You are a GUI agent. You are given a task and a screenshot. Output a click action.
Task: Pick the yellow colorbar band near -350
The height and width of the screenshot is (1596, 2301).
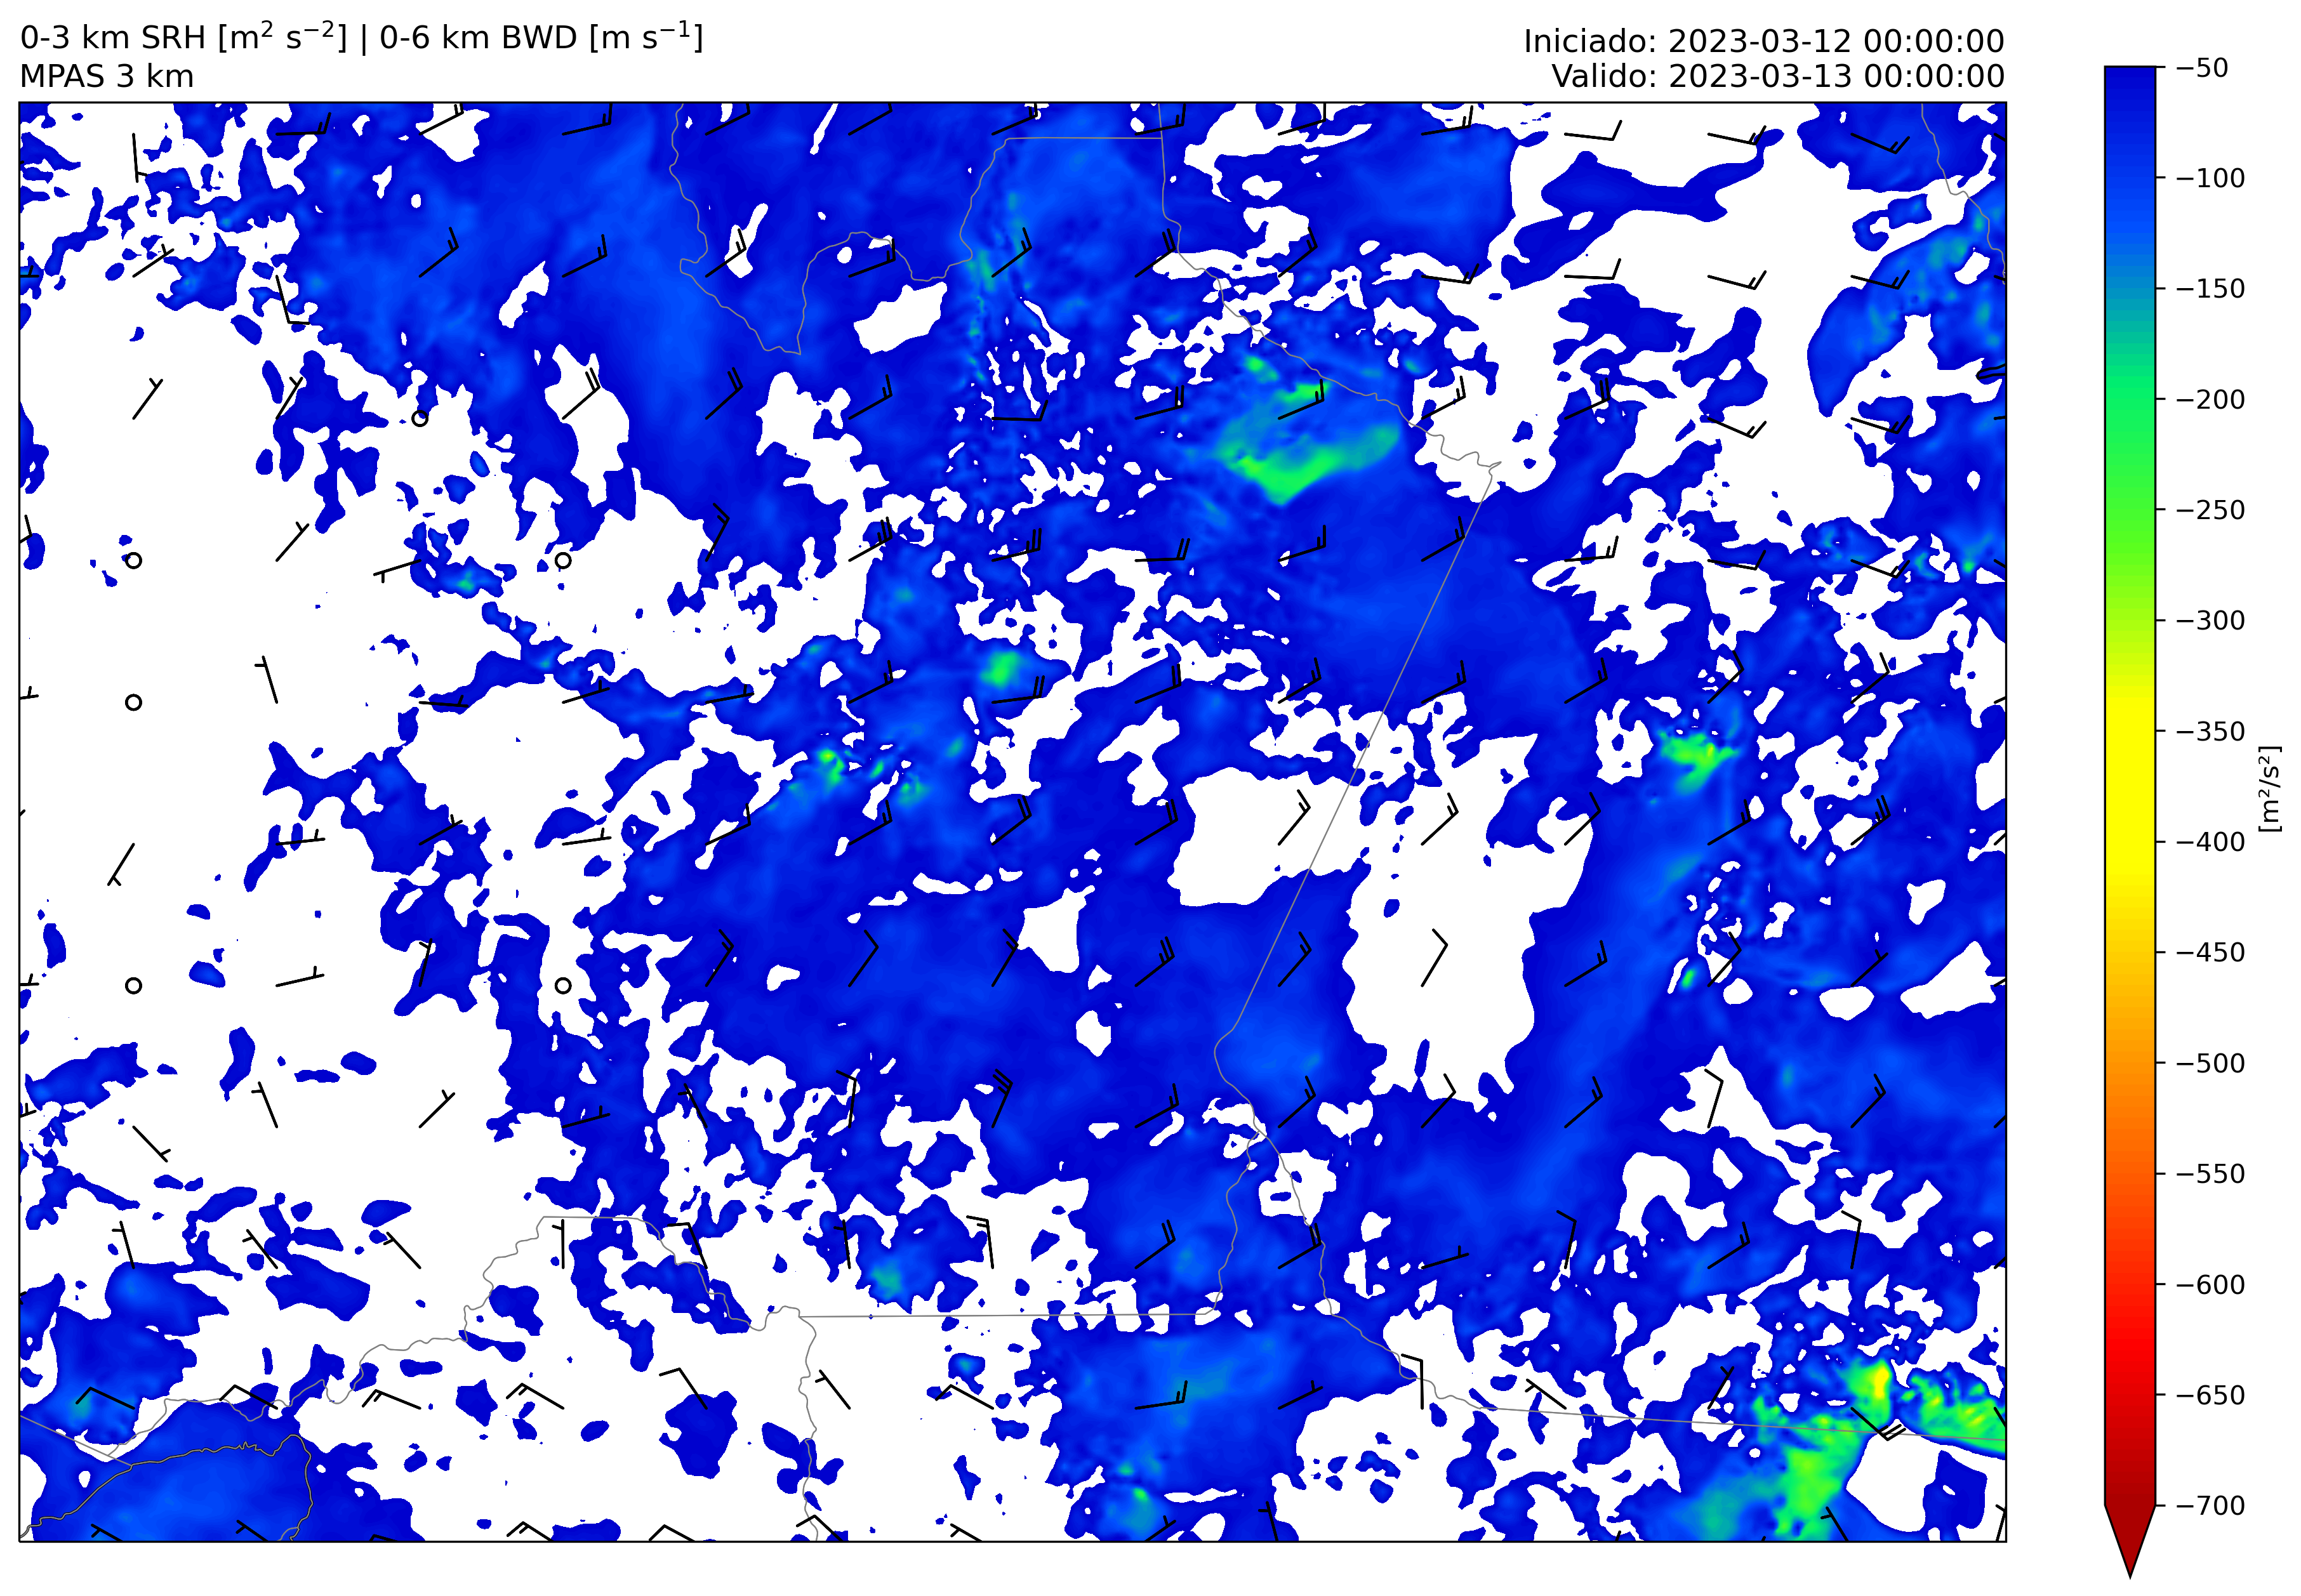coord(2129,731)
